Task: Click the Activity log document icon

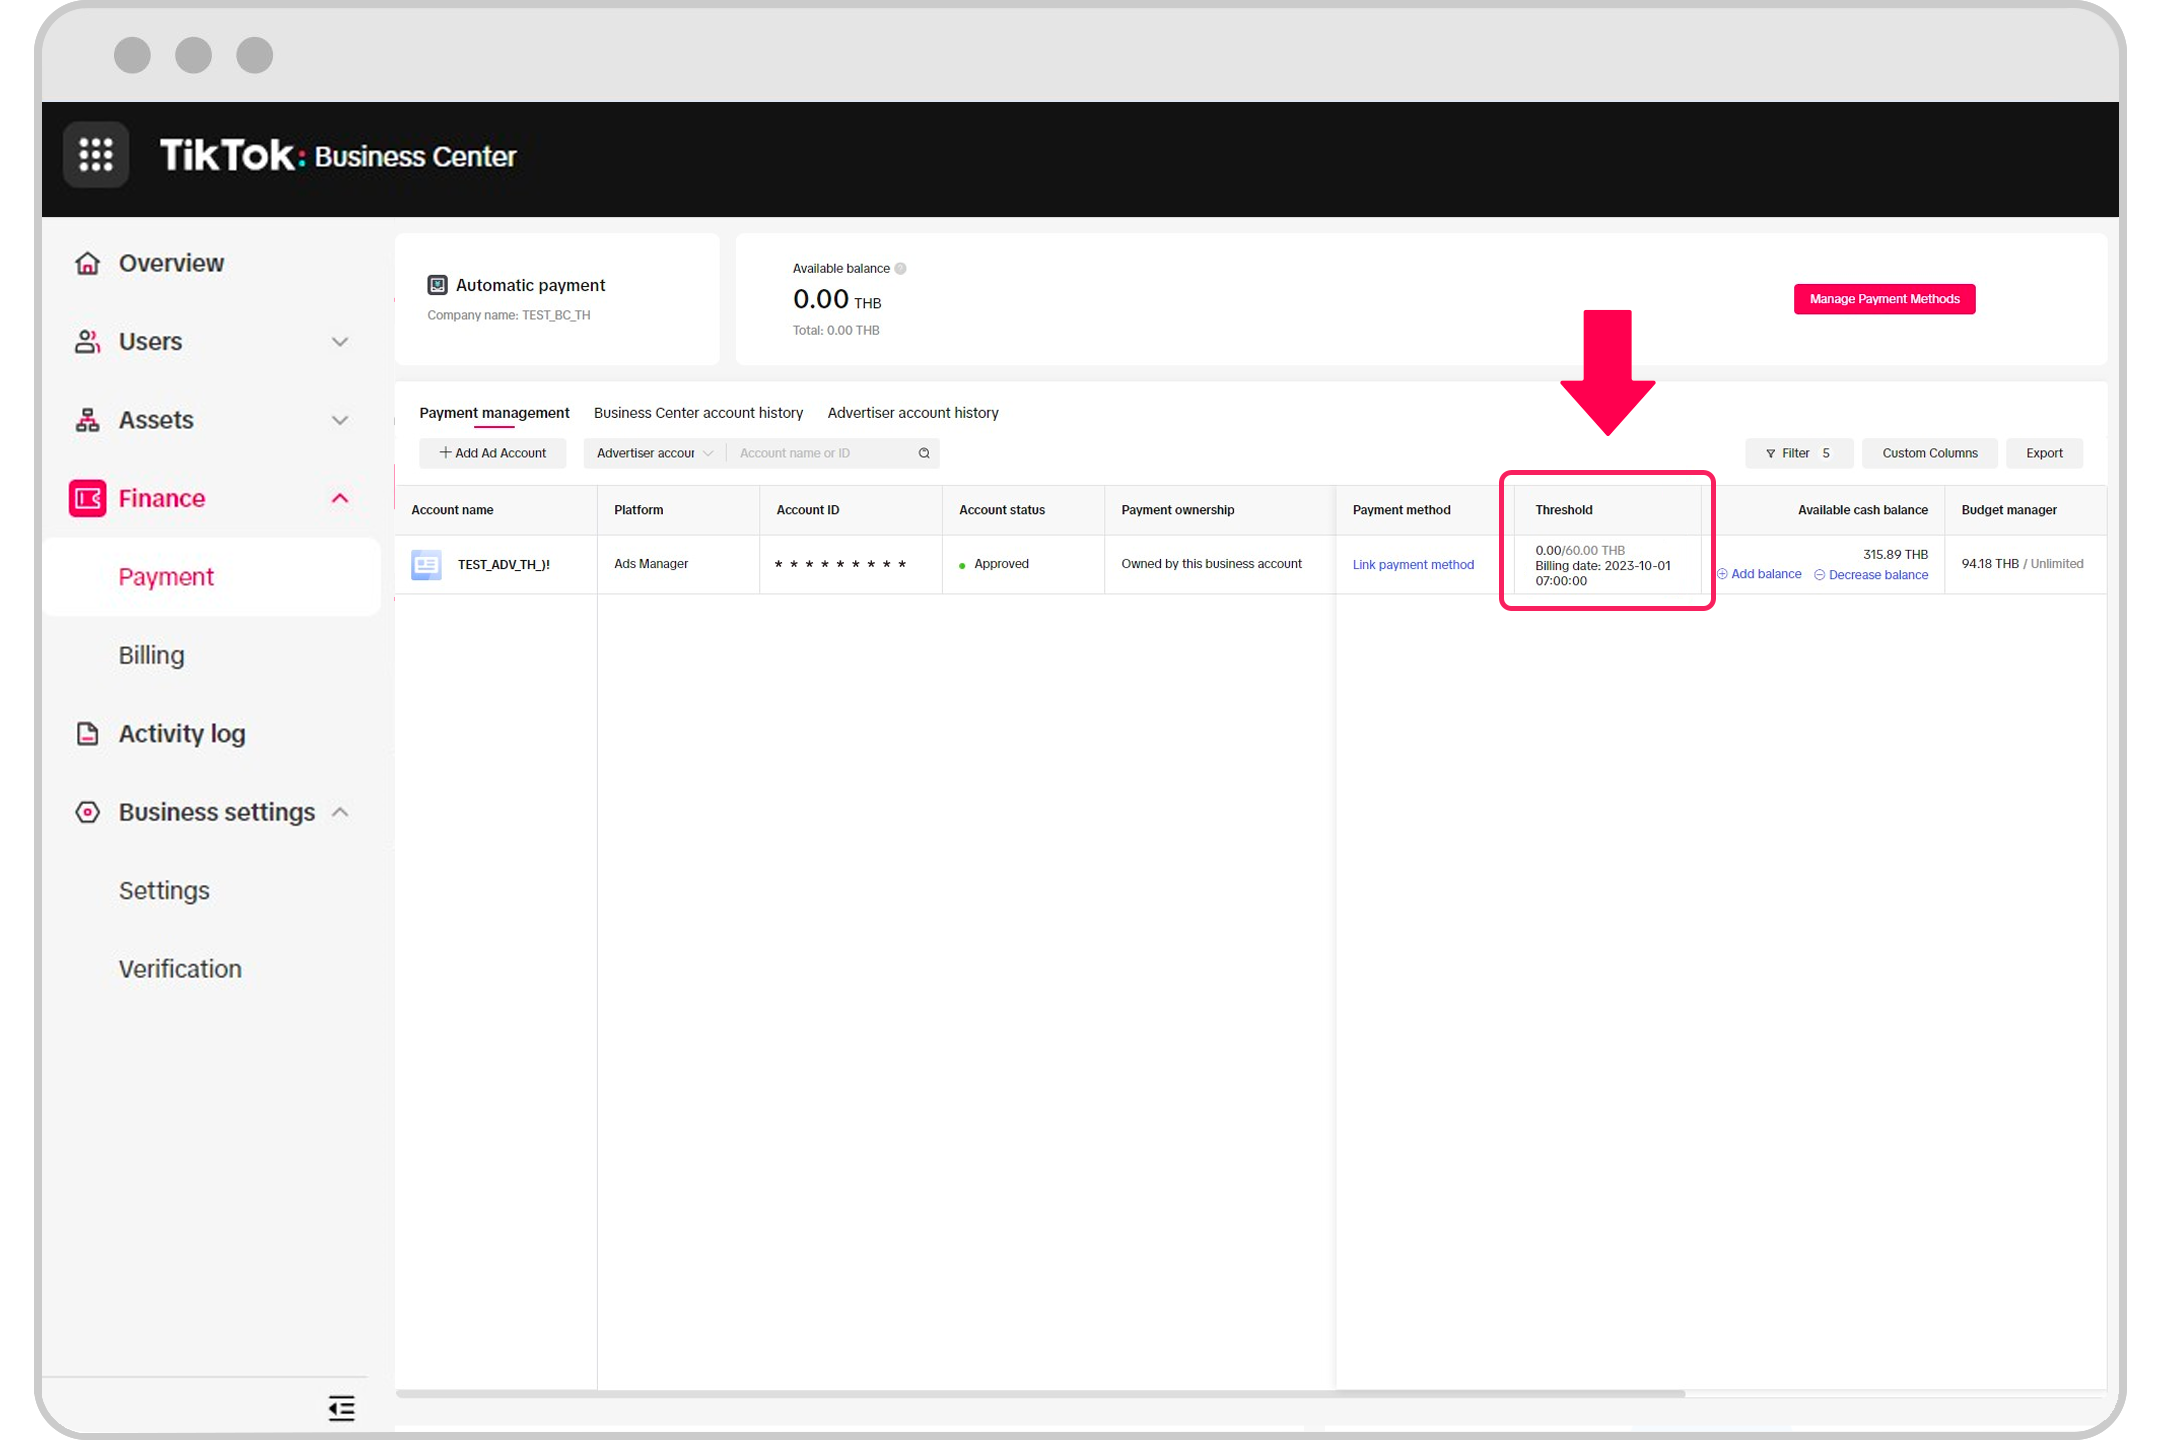Action: click(x=88, y=733)
